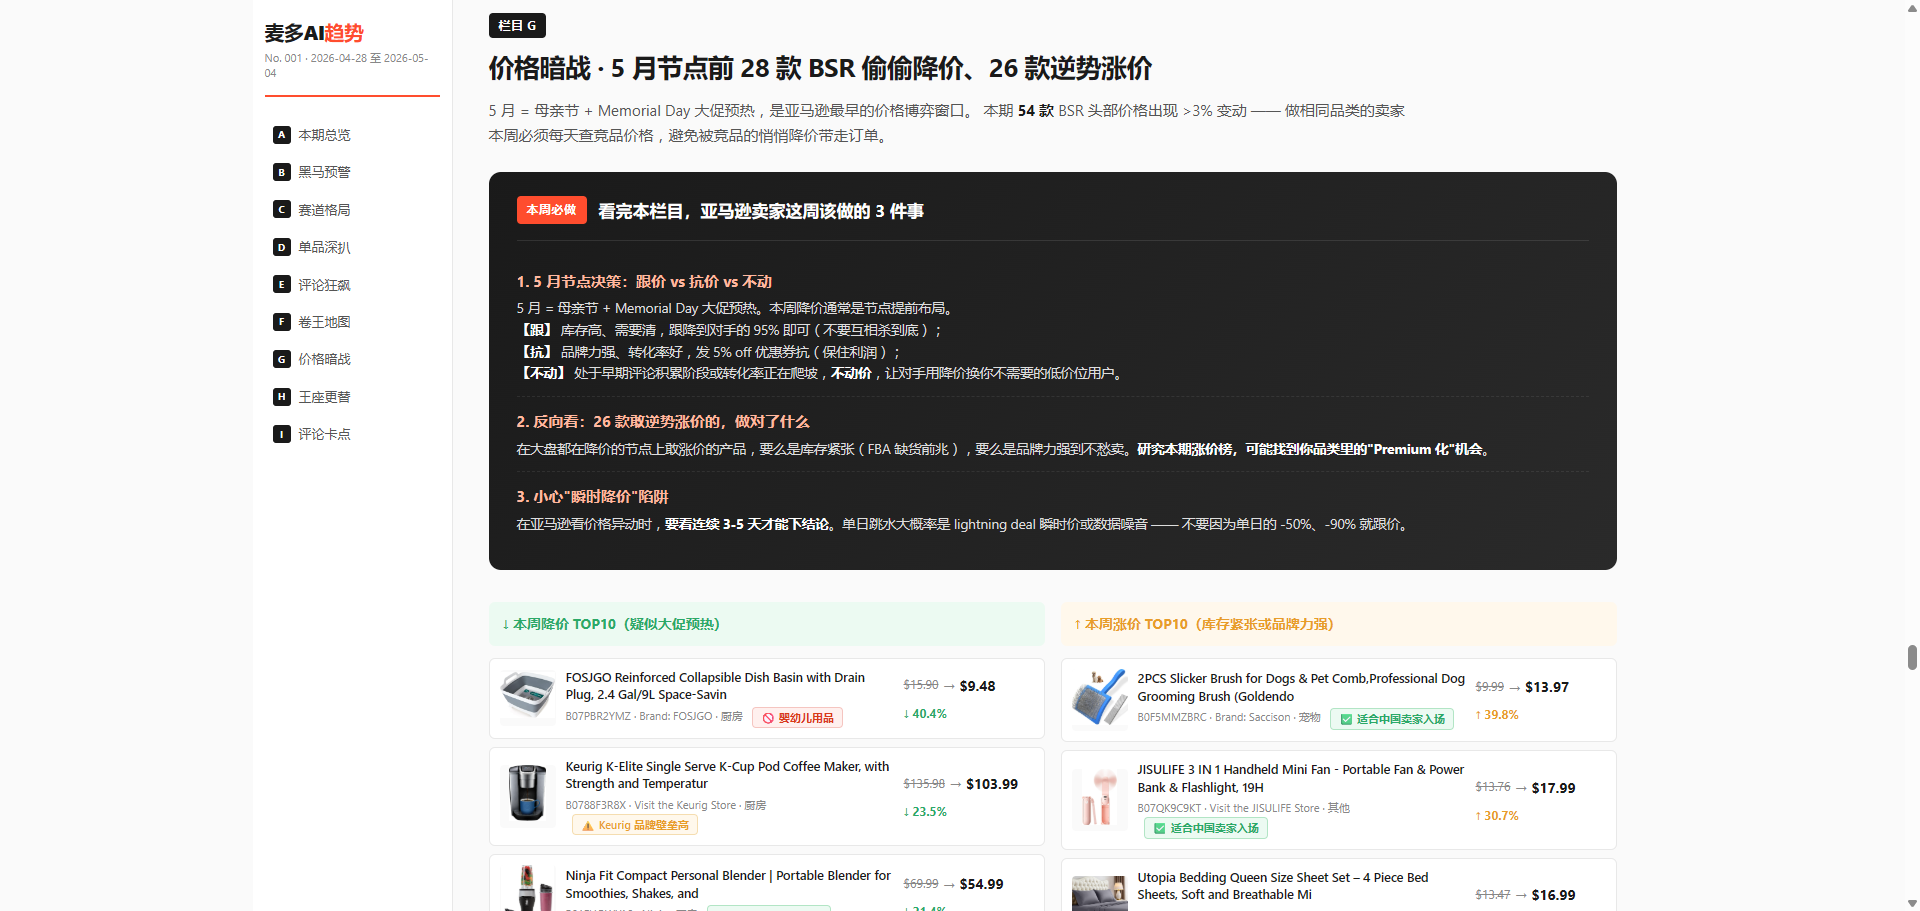1920x911 pixels.
Task: Click the Keurig new price $103.99
Action: 992,784
